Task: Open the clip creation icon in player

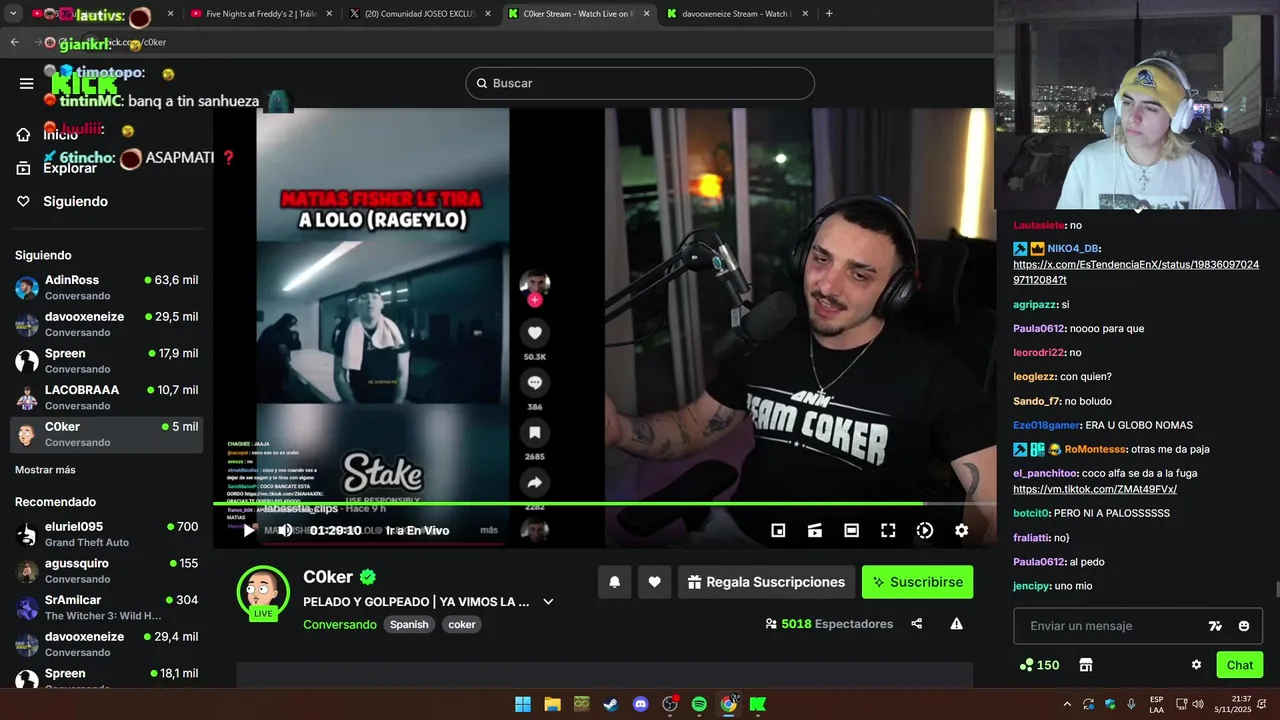Action: coord(815,531)
